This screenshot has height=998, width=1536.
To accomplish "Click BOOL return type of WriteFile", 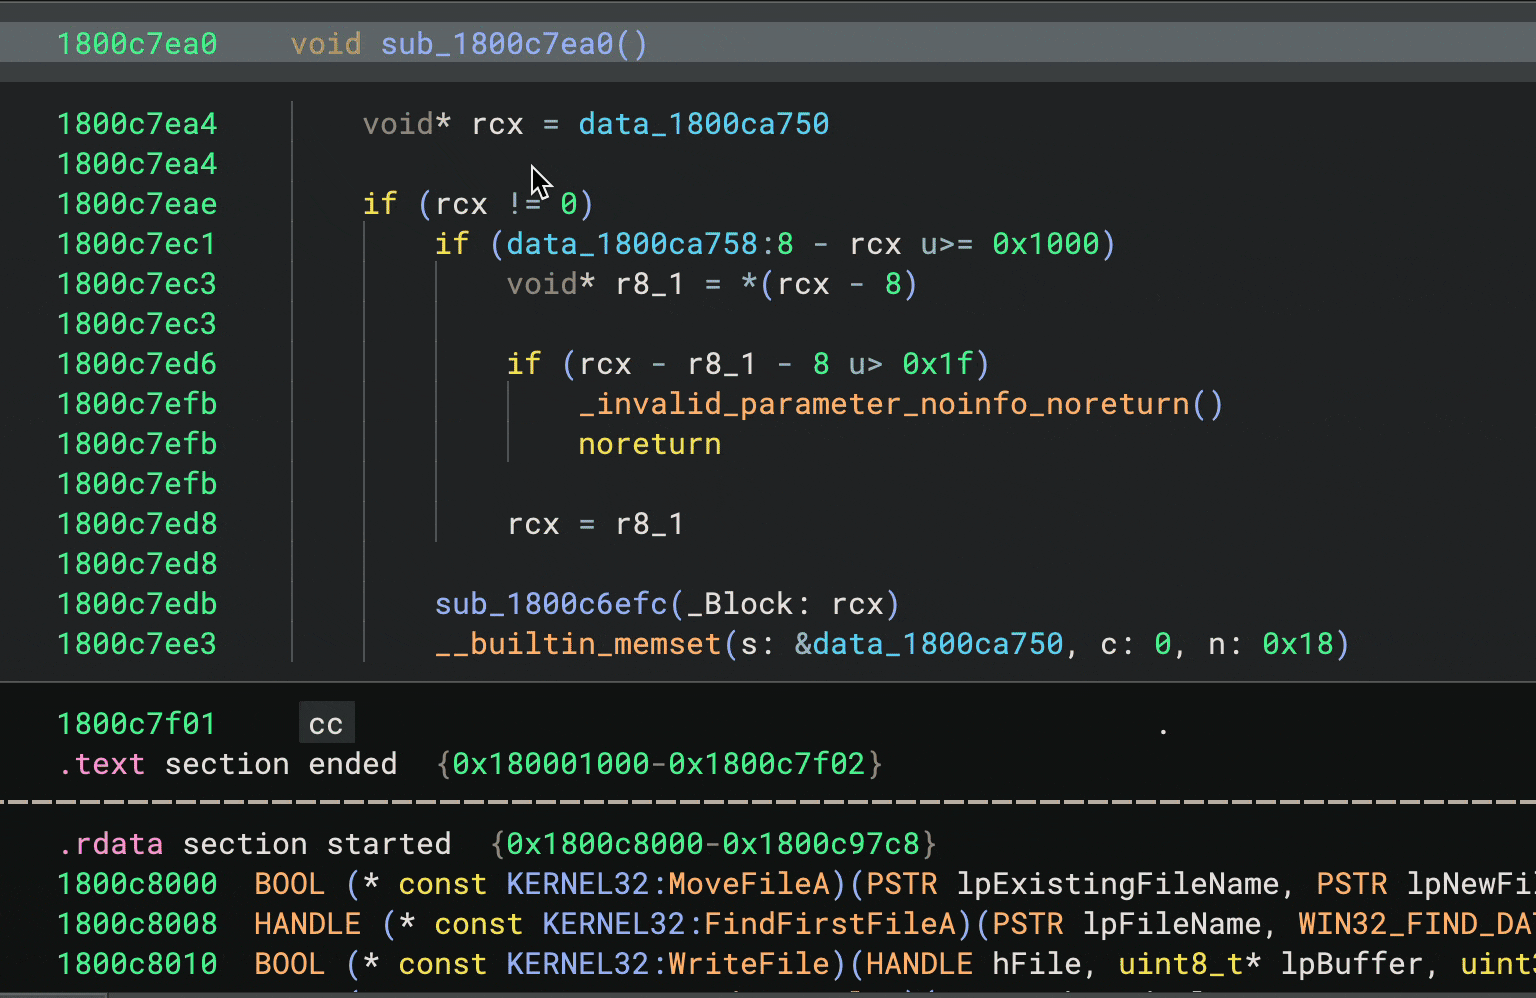I will click(x=290, y=964).
